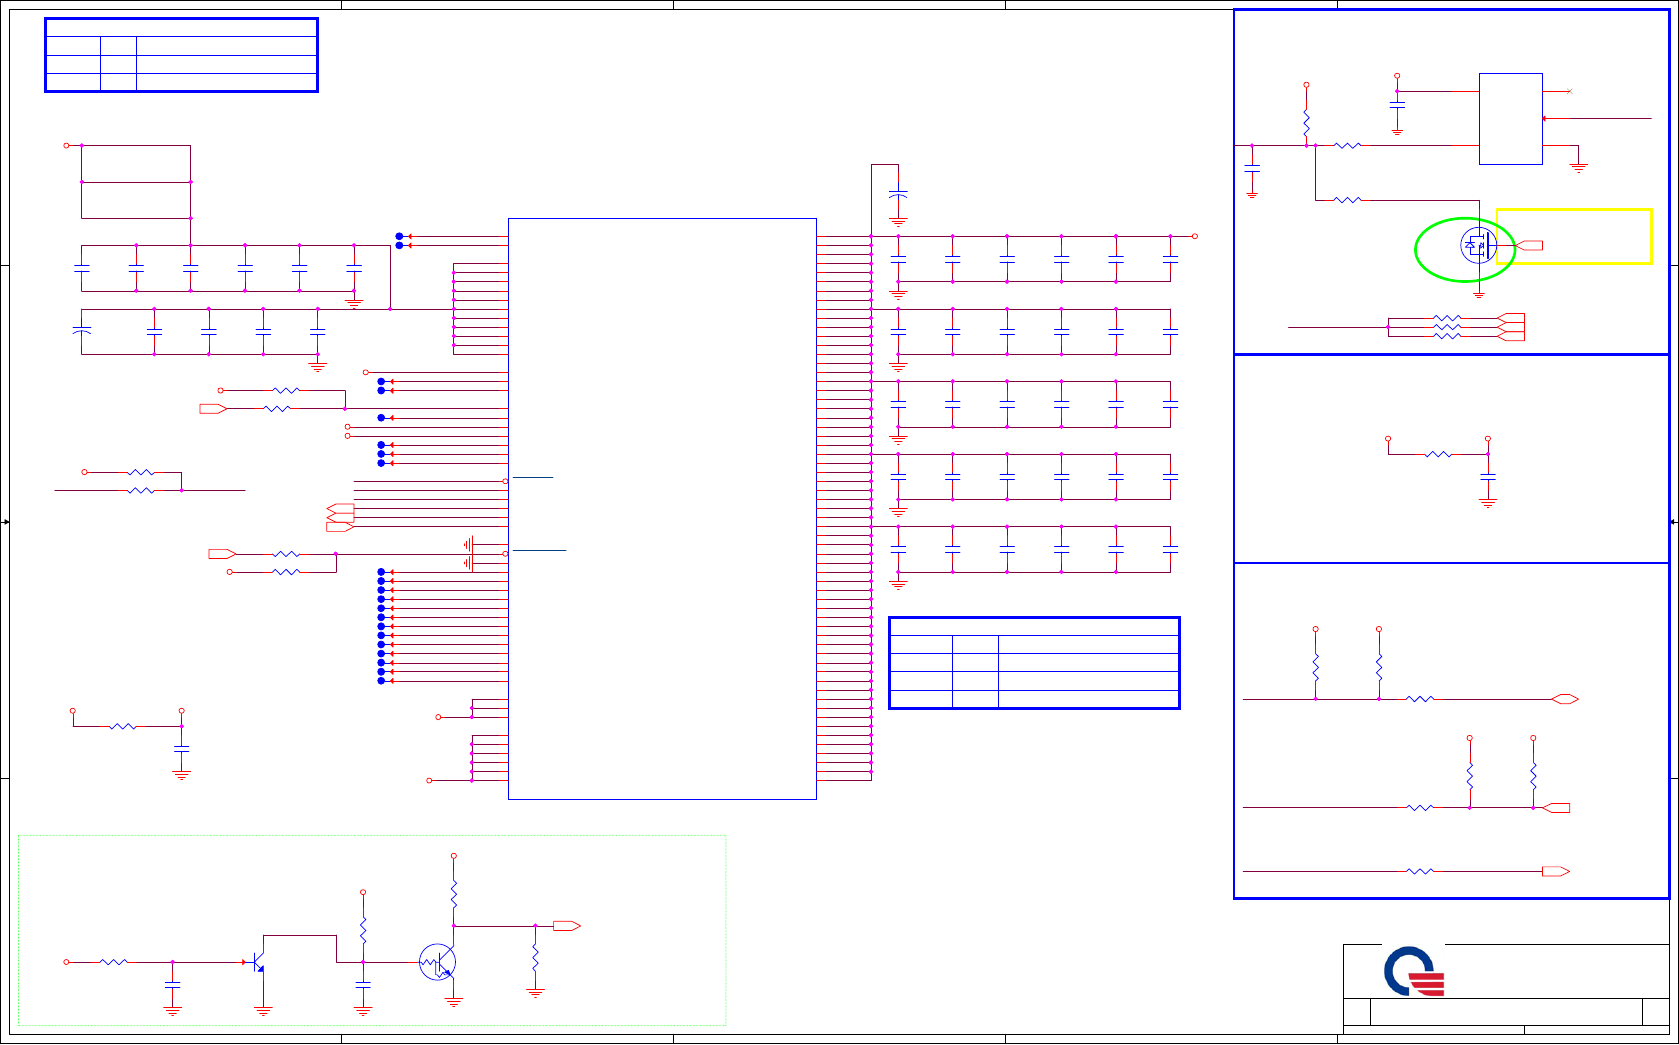
Task: Select the no-connect X marker on the small IC output
Action: [1569, 92]
